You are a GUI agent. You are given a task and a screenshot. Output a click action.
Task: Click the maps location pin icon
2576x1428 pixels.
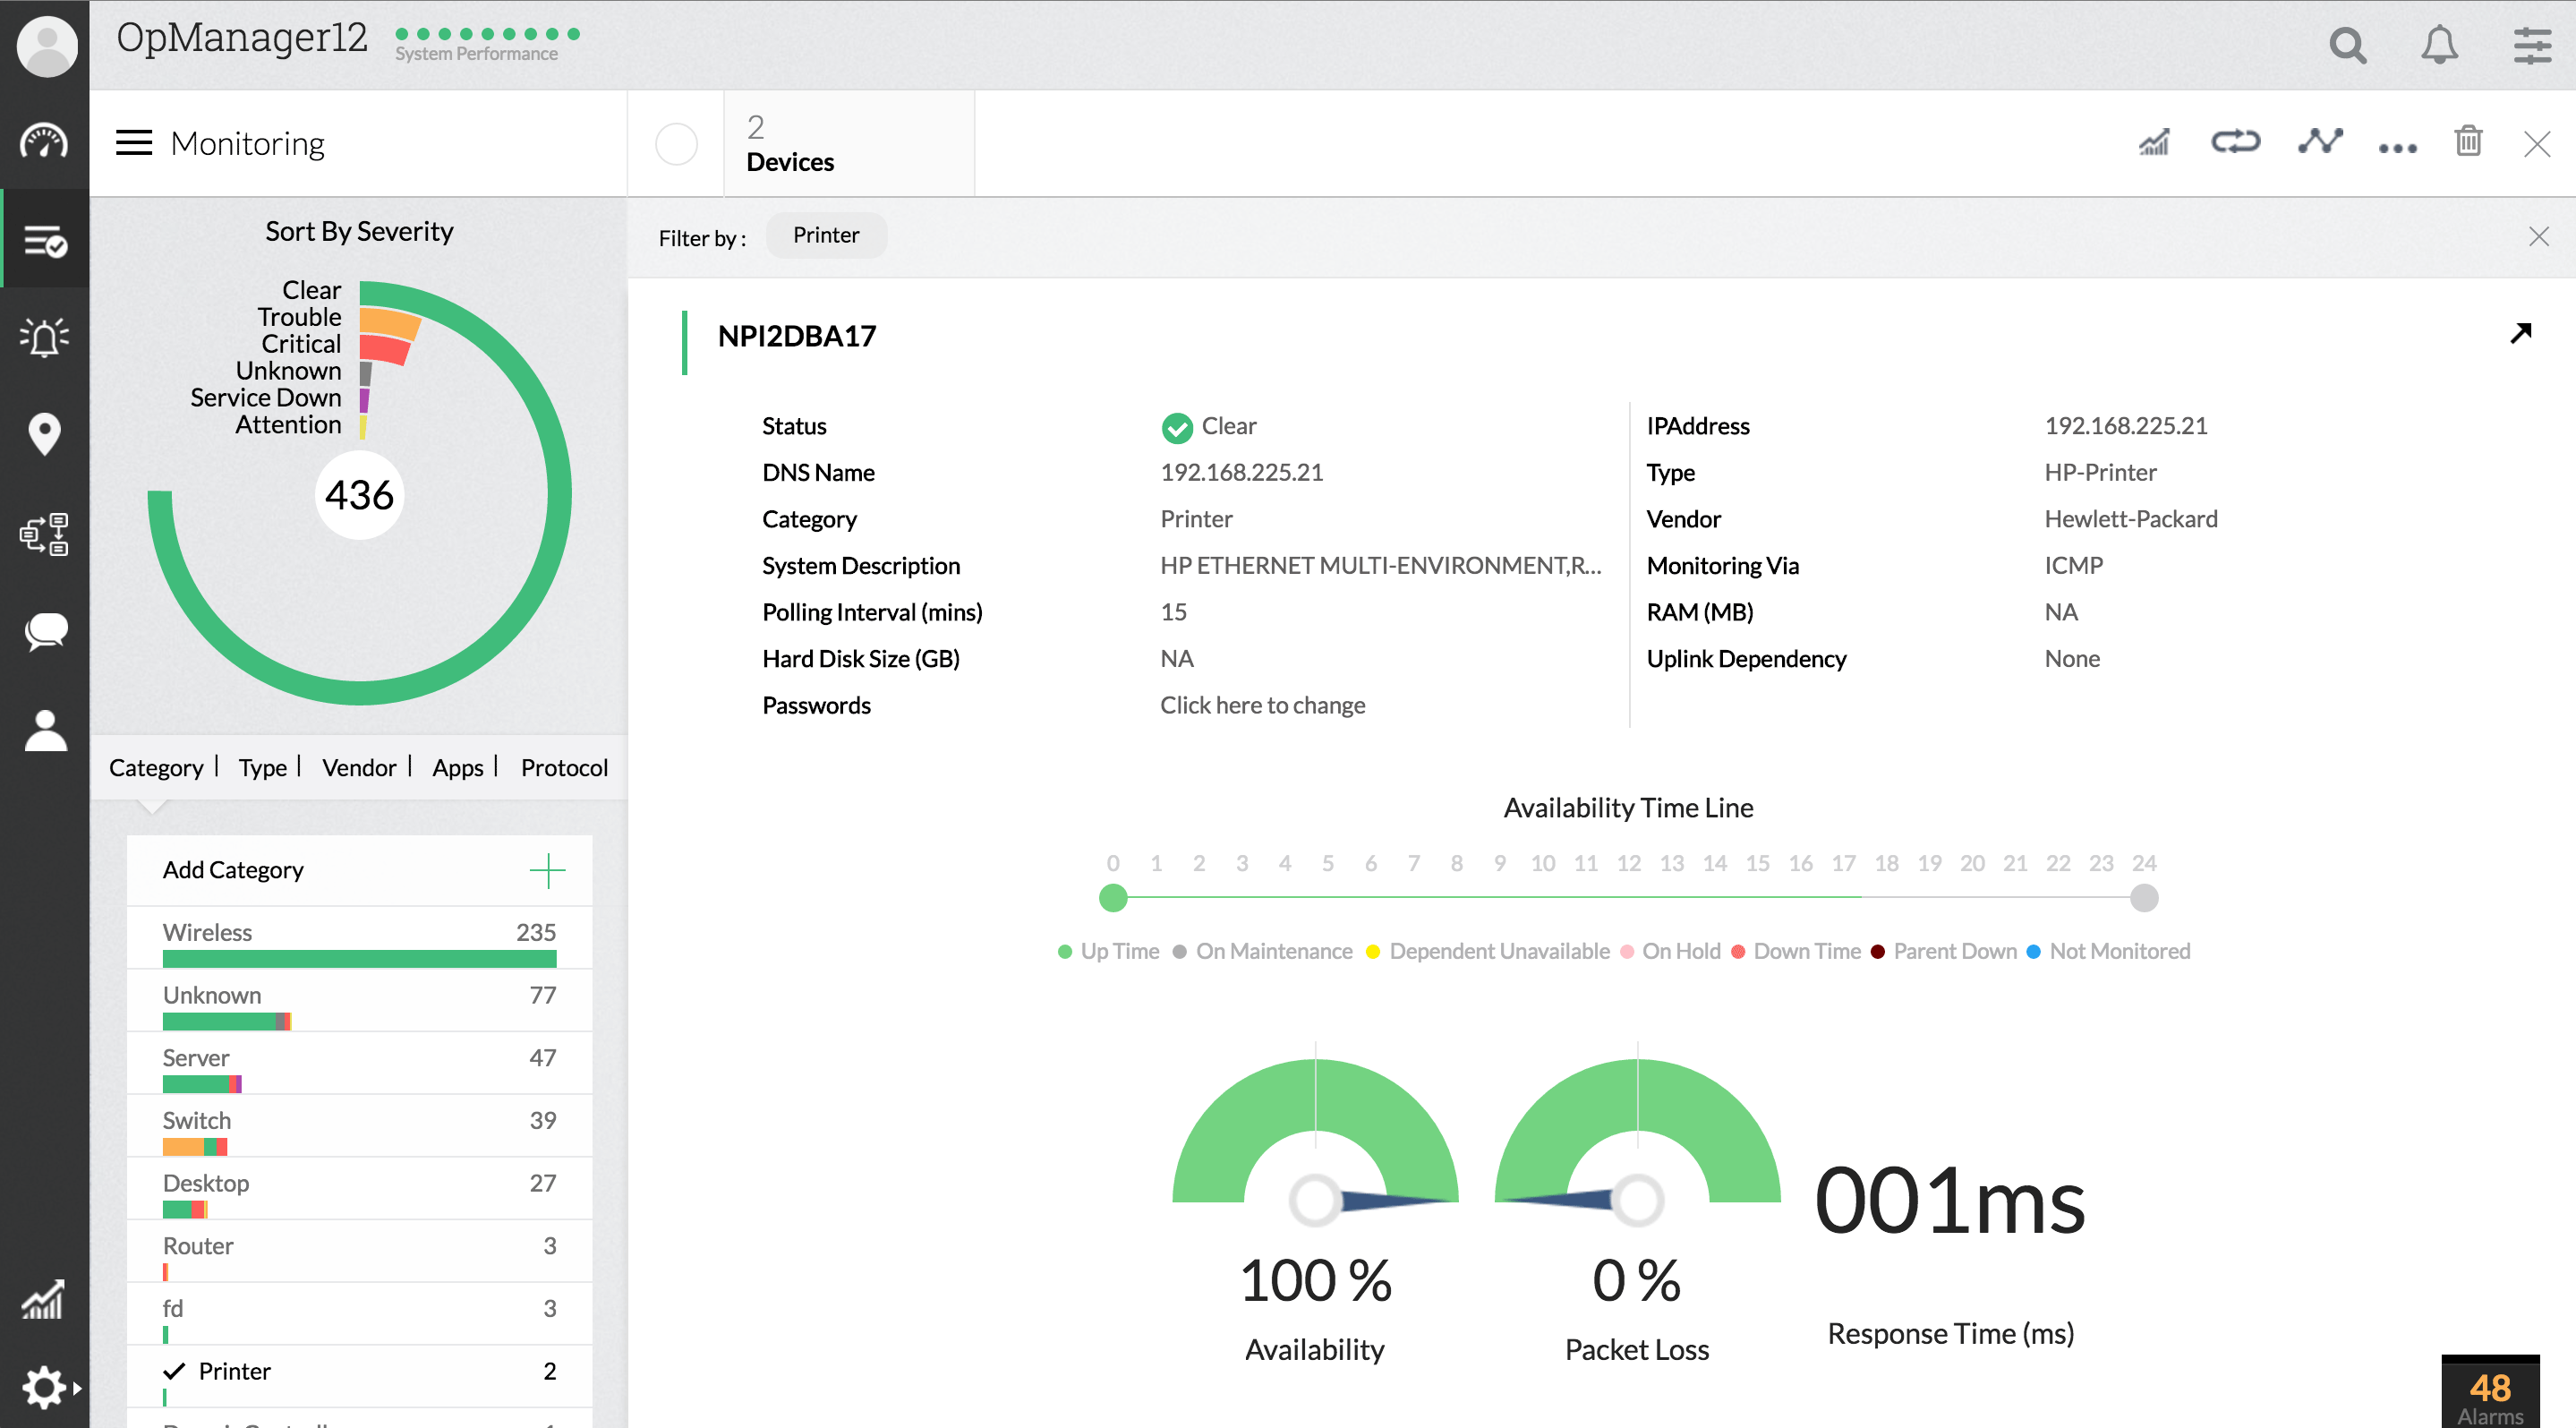point(44,434)
